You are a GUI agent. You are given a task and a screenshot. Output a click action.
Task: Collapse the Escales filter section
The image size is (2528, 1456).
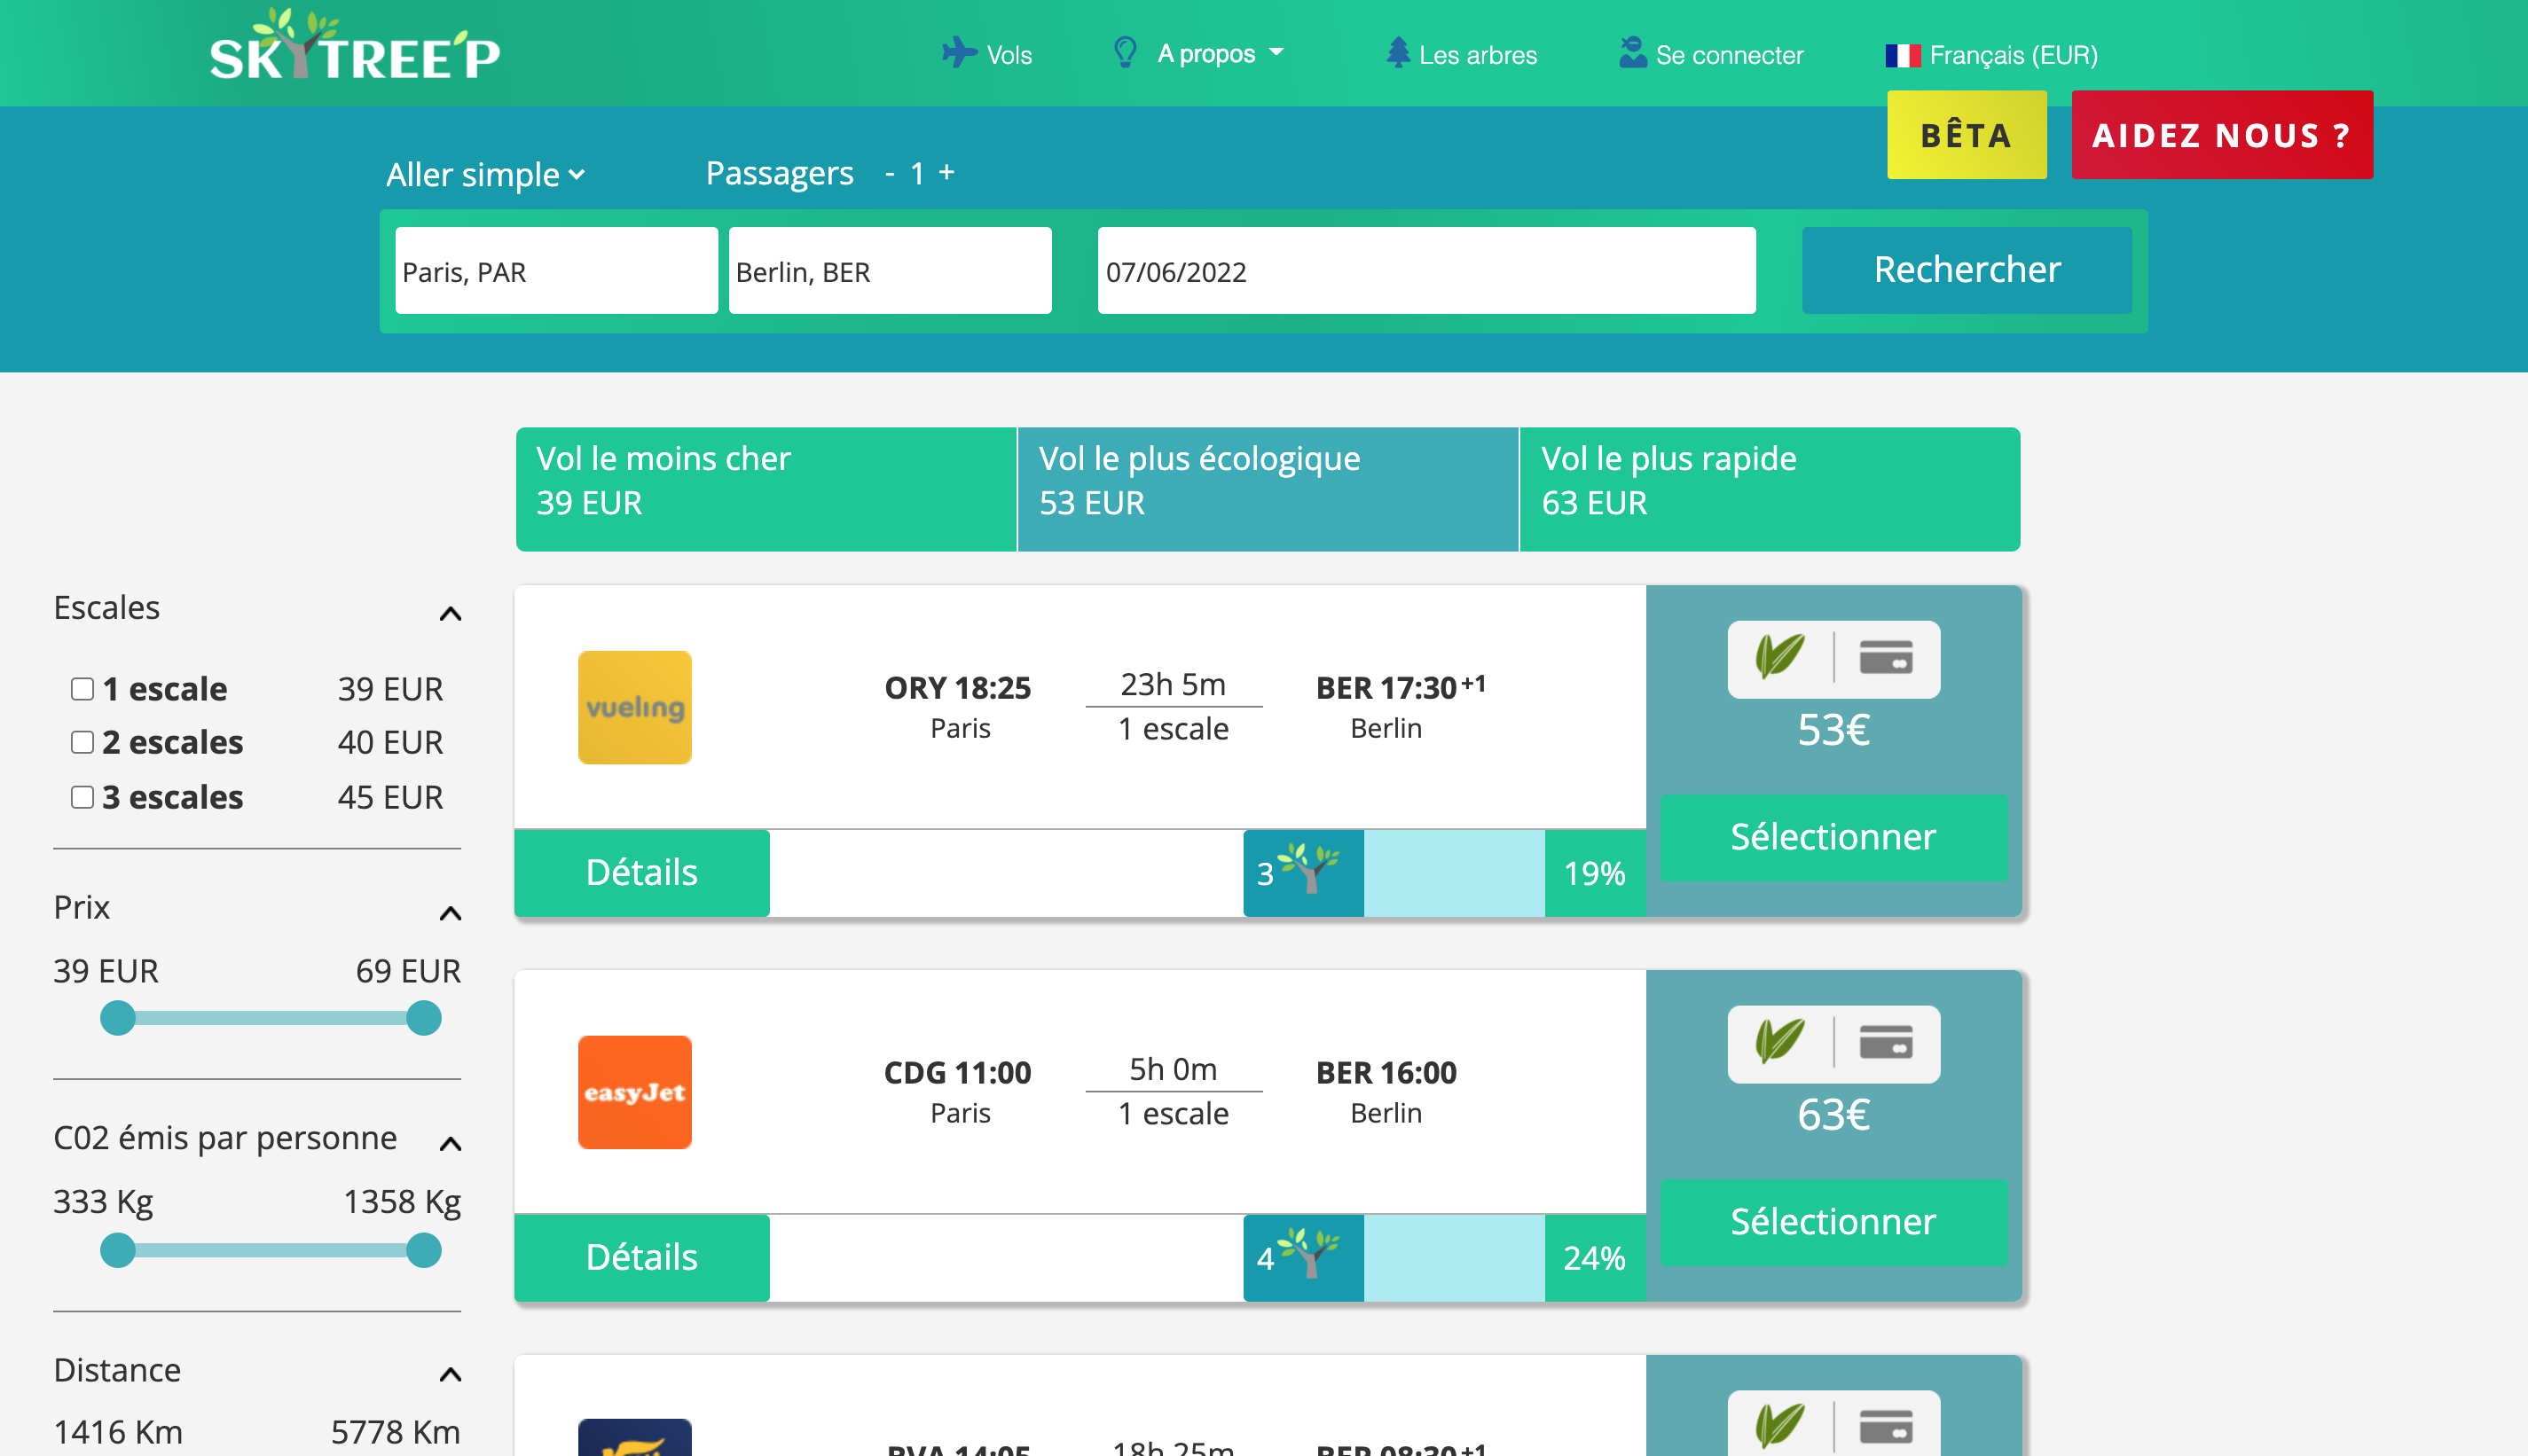click(450, 613)
